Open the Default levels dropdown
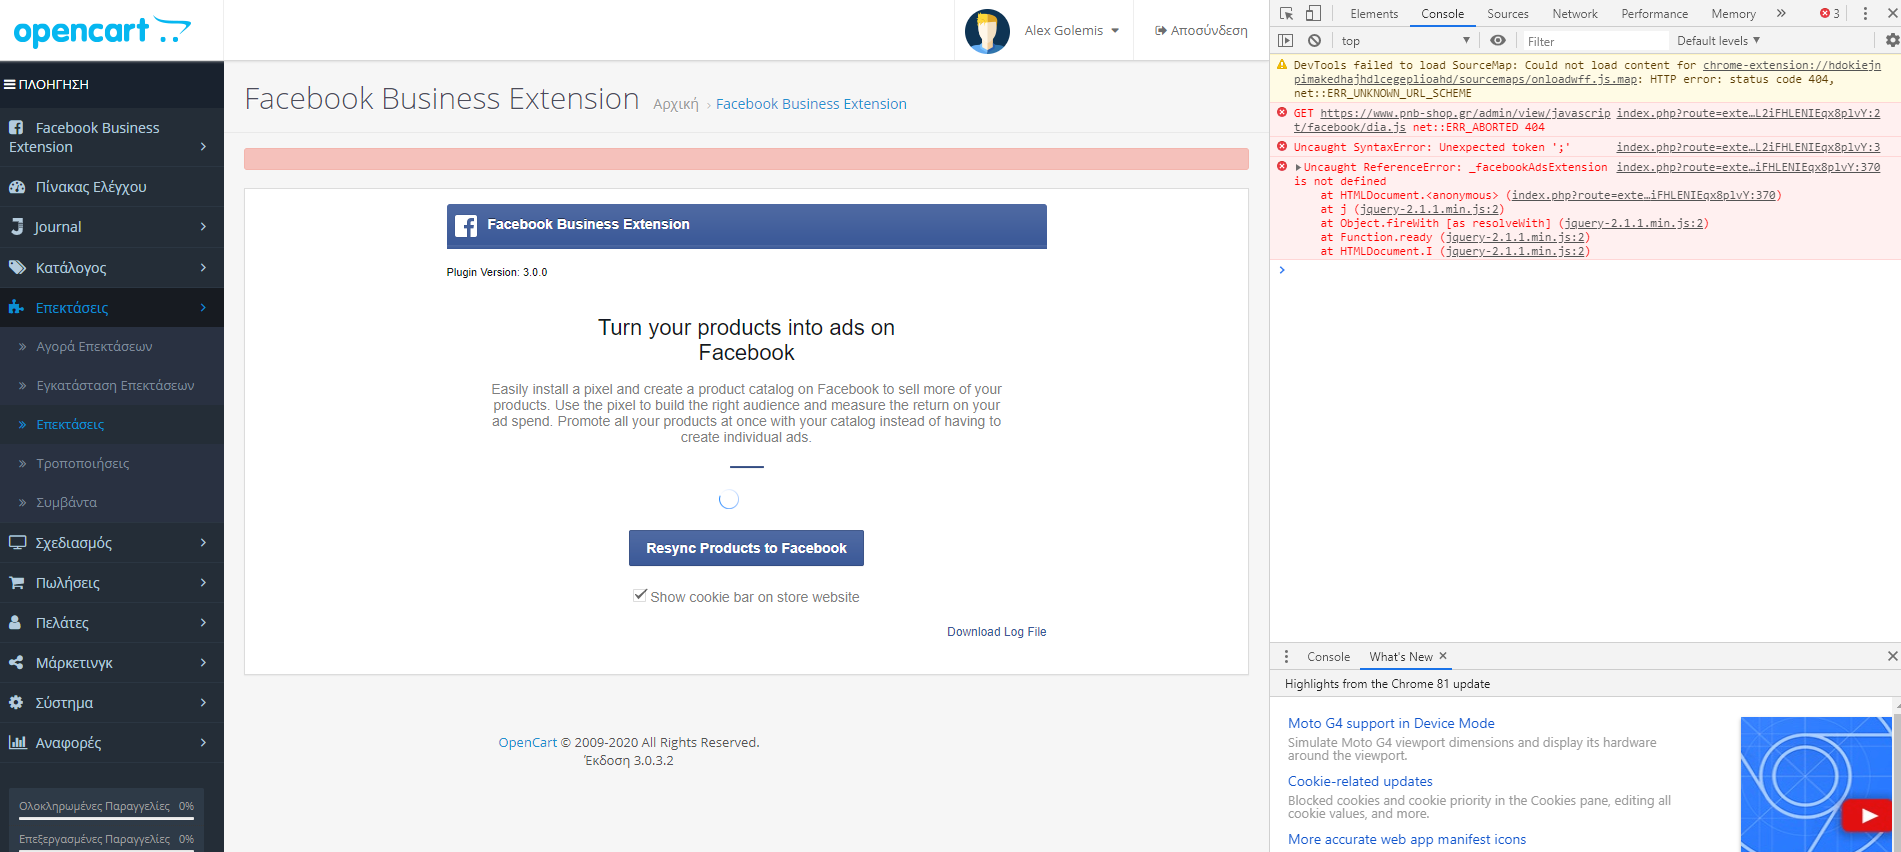The image size is (1901, 852). coord(1718,41)
